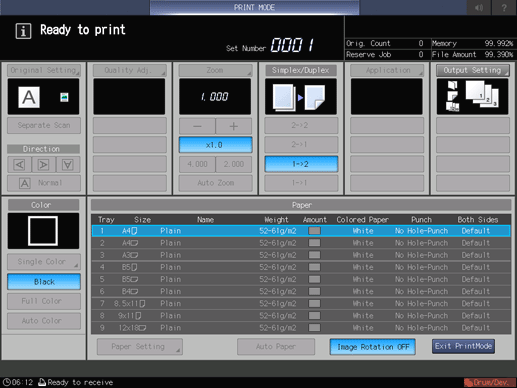
Task: Open the Simplex/Duplex panel header
Action: (x=301, y=70)
